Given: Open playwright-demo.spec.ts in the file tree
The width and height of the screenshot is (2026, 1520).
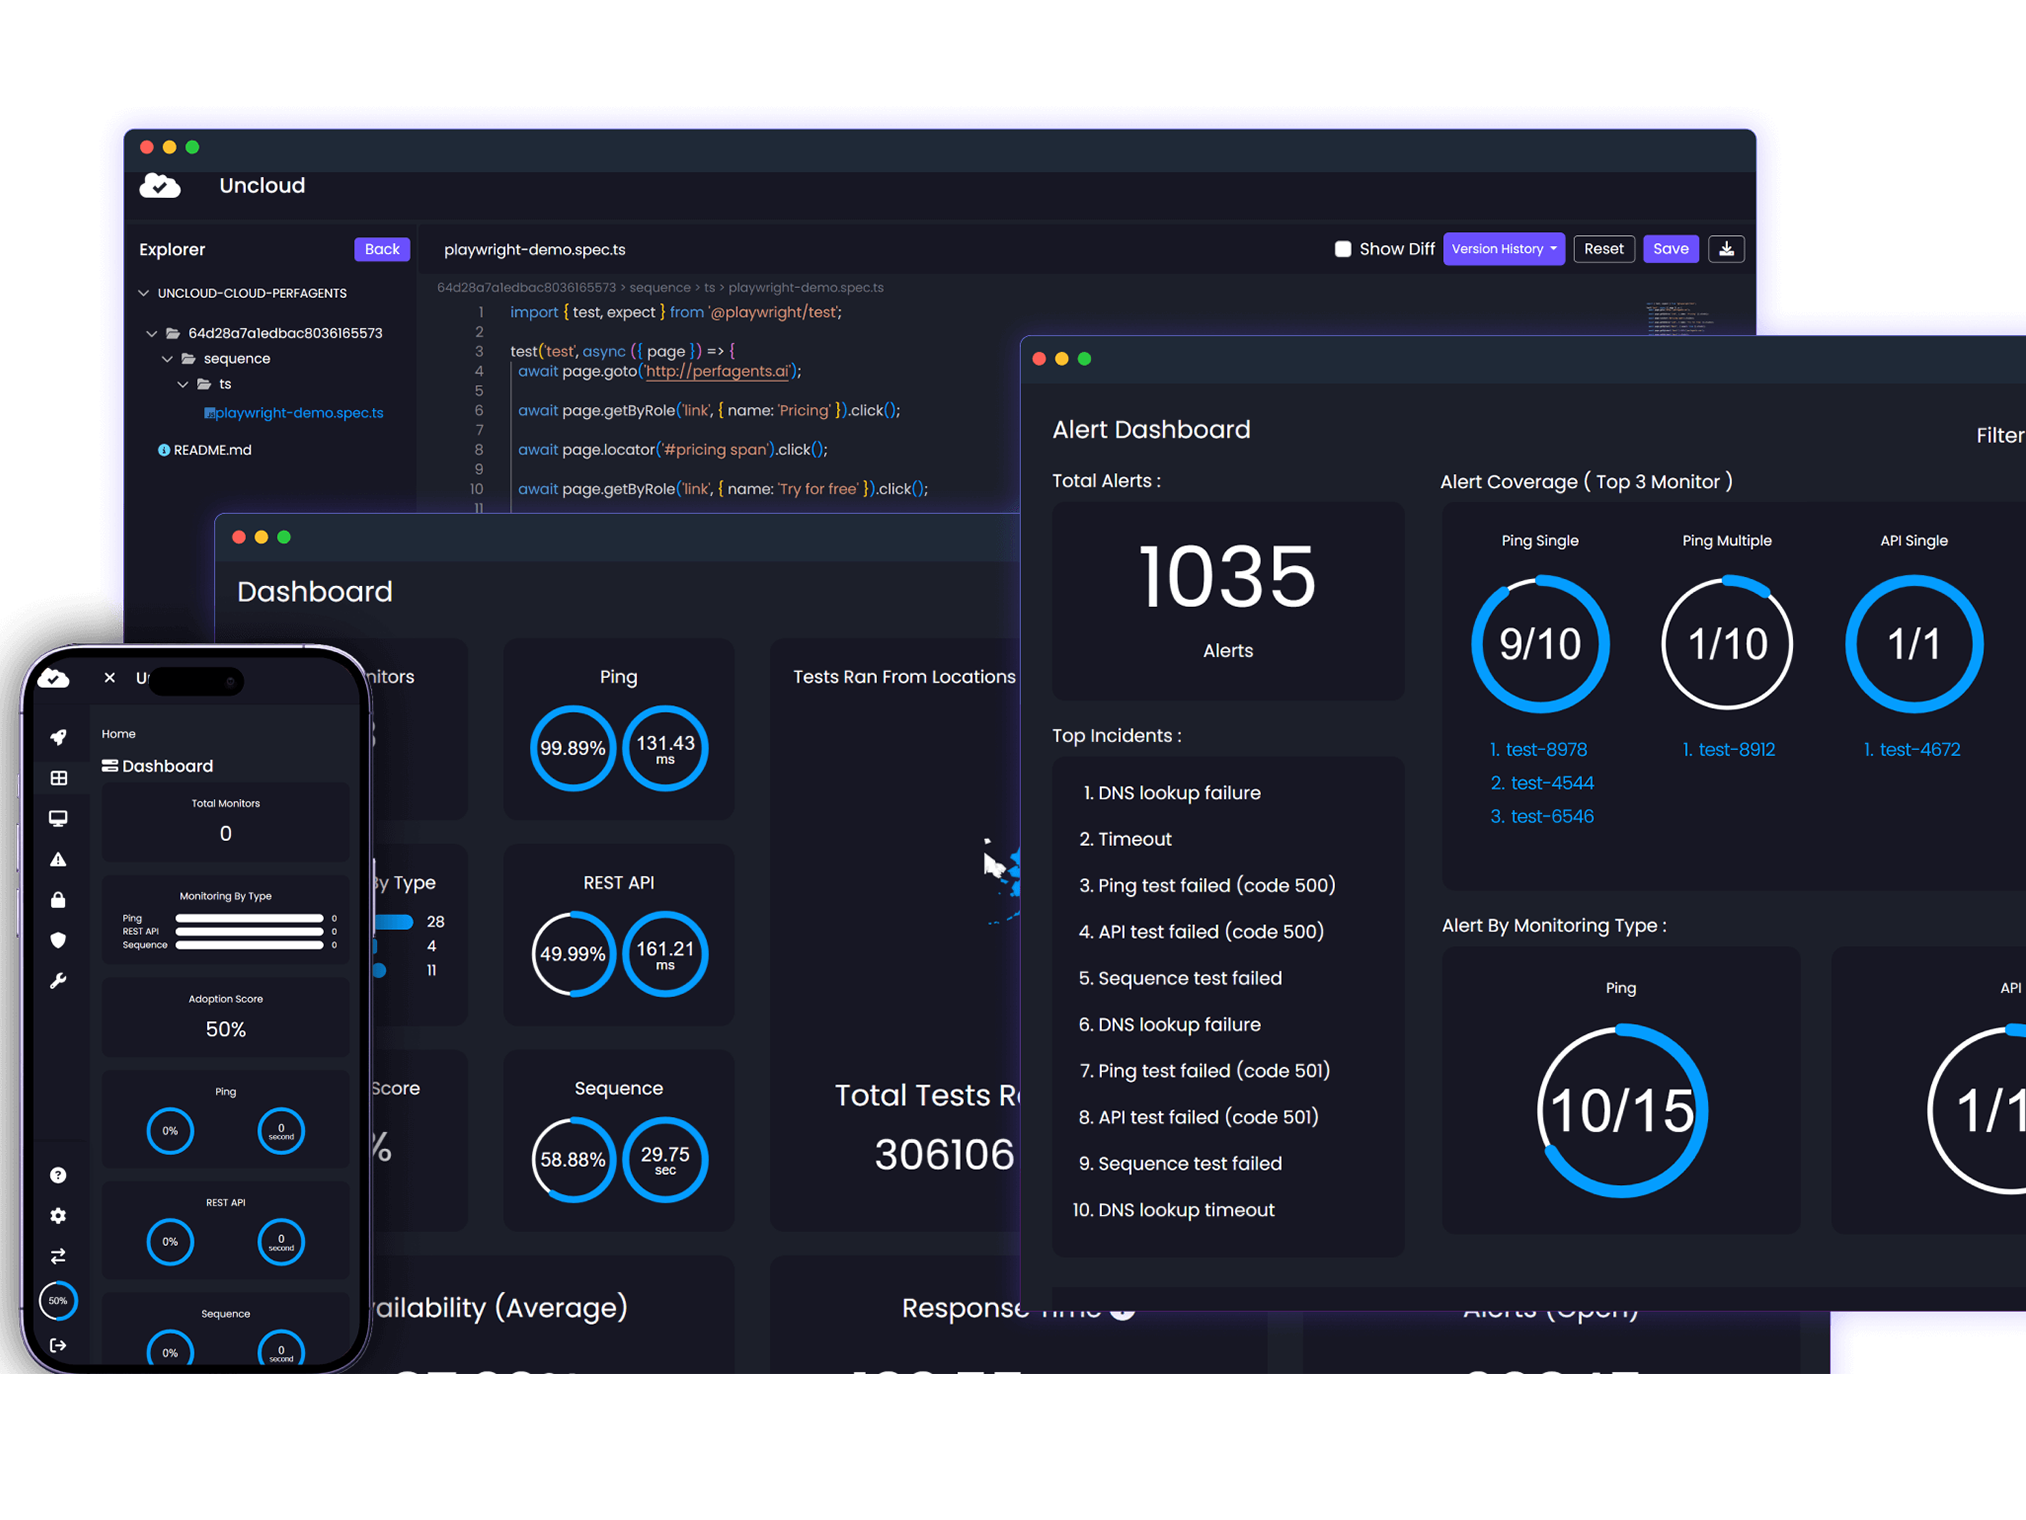Looking at the screenshot, I should coord(298,412).
